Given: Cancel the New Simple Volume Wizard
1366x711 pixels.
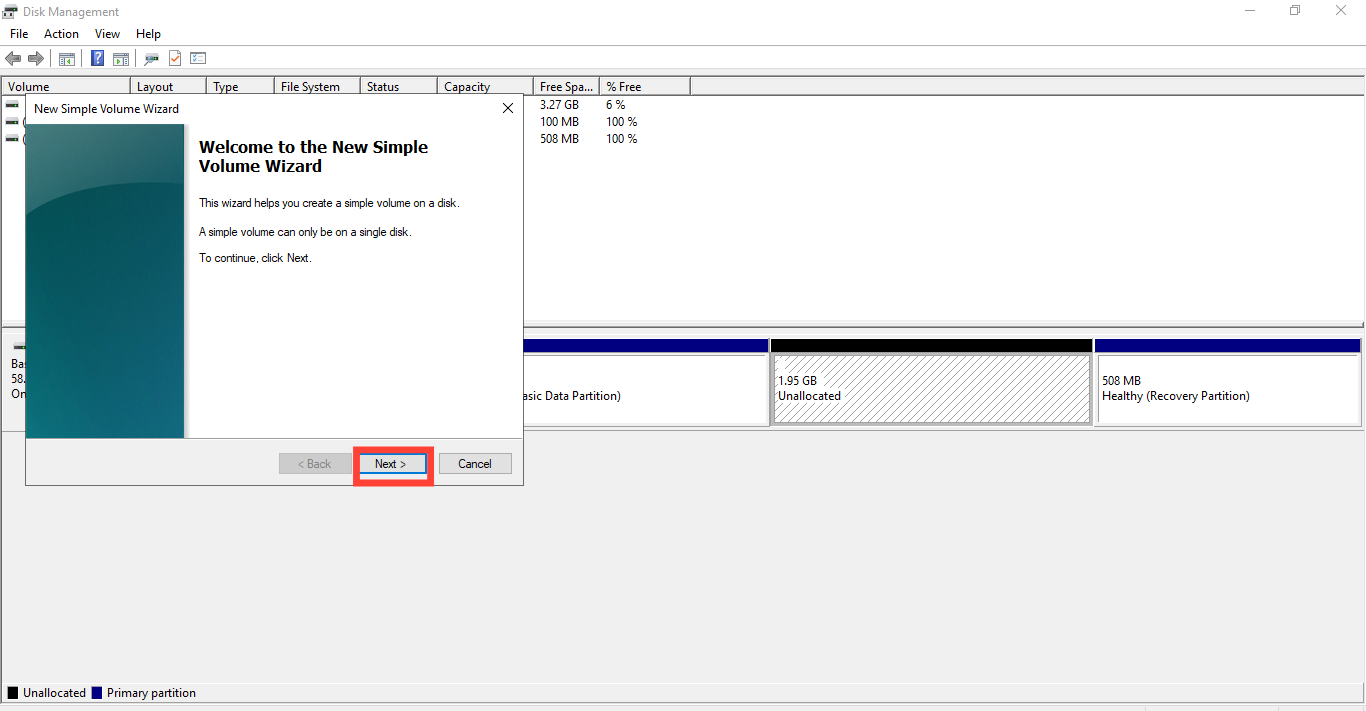Looking at the screenshot, I should click(x=475, y=463).
